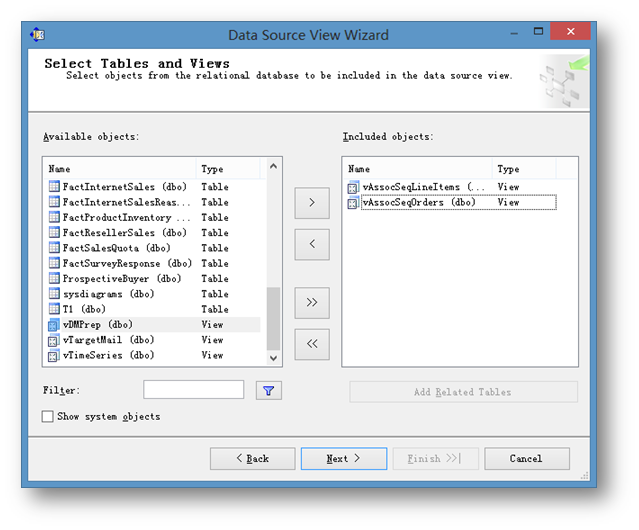Viewport: 639px width, 530px height.
Task: Close the wizard with the red X
Action: [x=571, y=31]
